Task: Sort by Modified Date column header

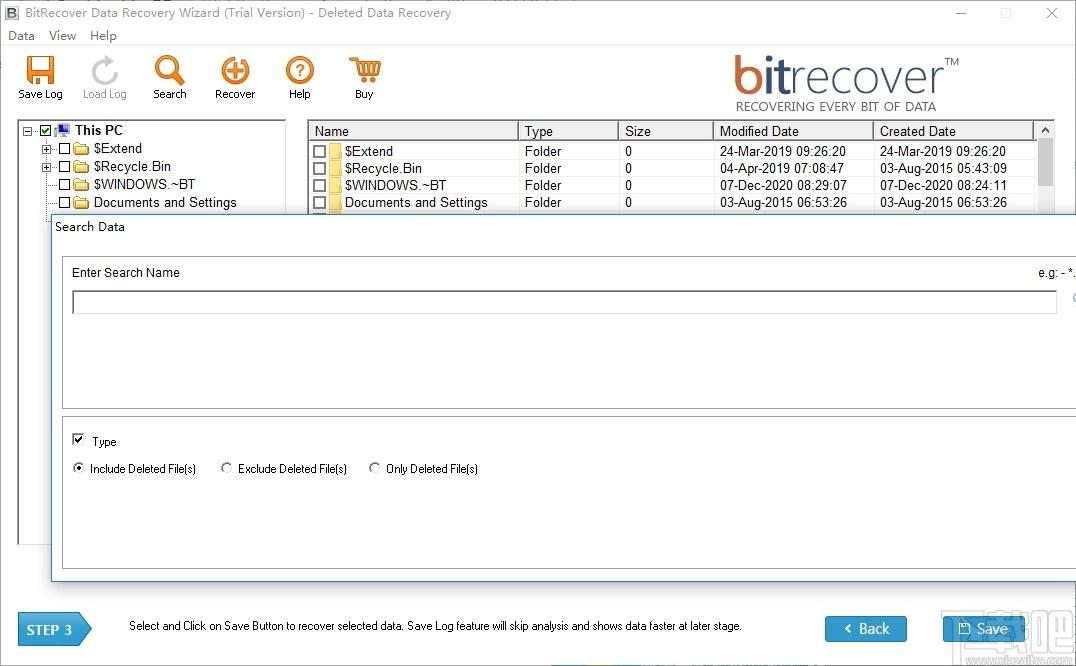Action: [x=793, y=131]
